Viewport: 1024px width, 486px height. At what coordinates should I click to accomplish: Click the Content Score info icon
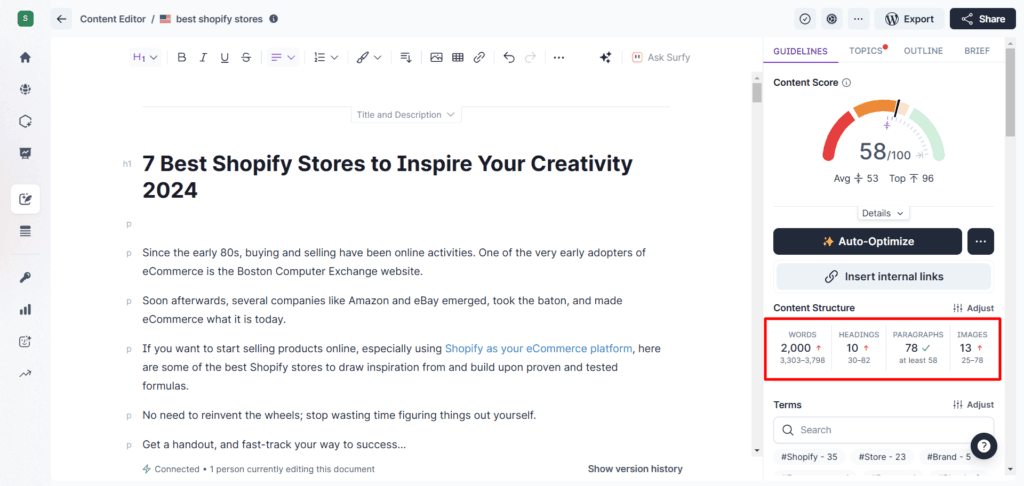pos(846,83)
